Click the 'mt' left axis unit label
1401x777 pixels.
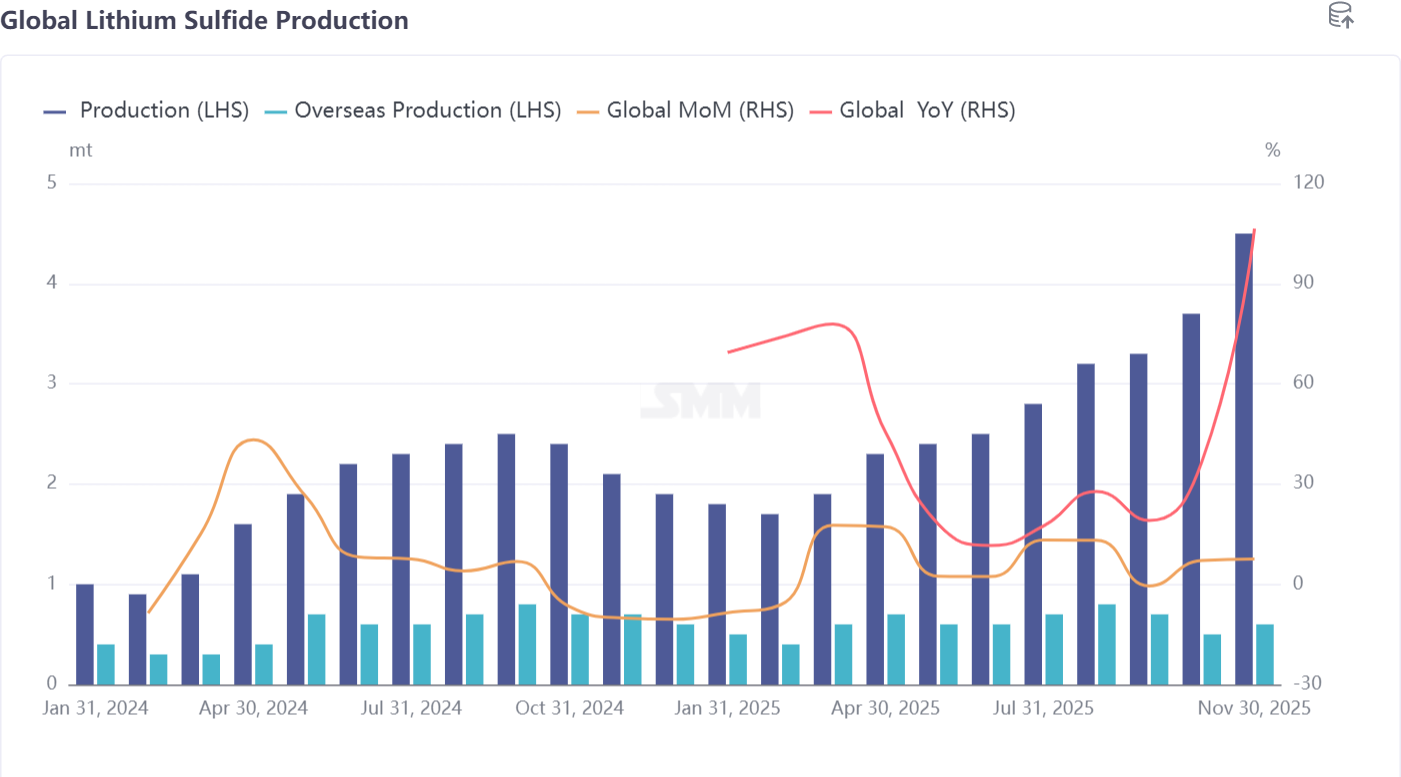pyautogui.click(x=80, y=150)
